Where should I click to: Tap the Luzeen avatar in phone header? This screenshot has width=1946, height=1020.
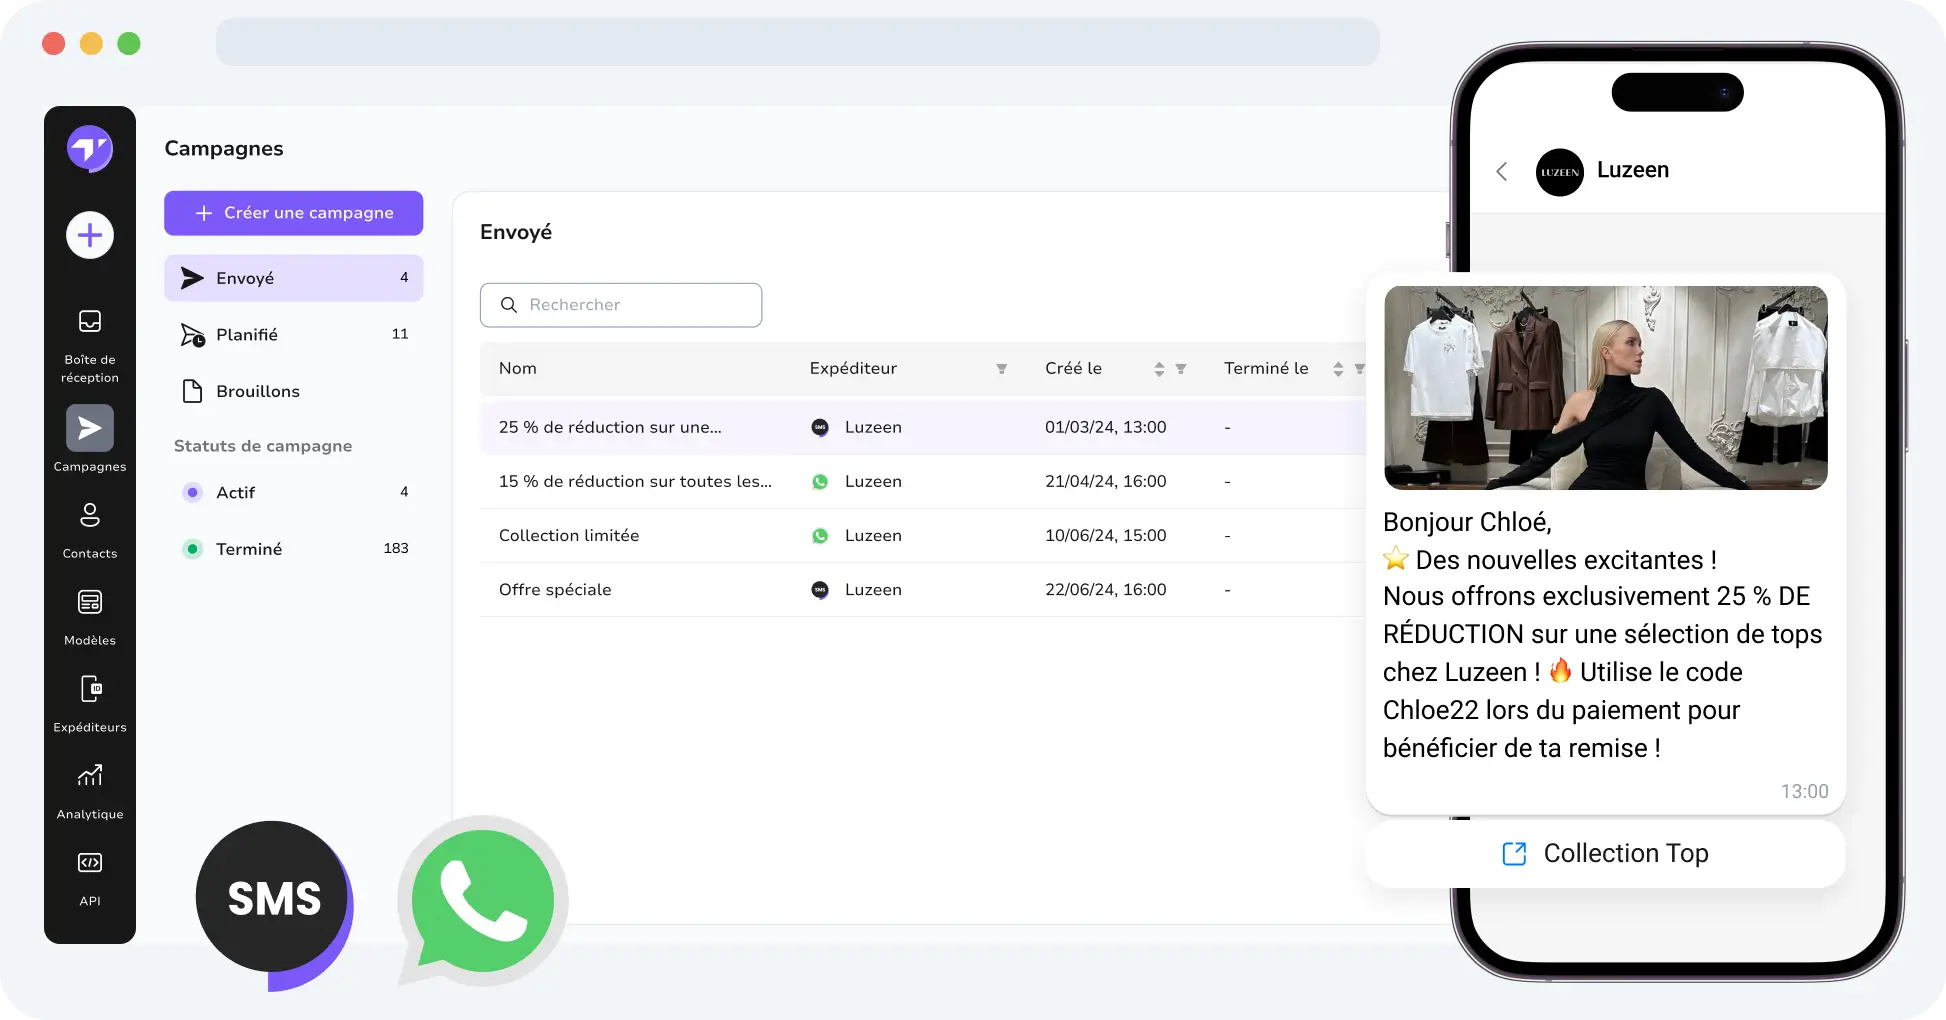pyautogui.click(x=1560, y=172)
